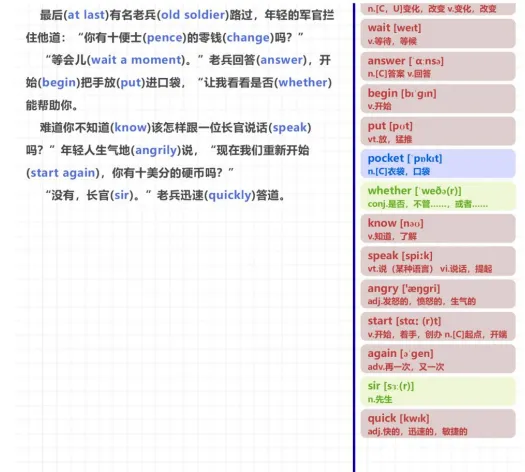525x472 pixels.
Task: Select the 'quick' vocabulary card
Action: click(x=438, y=424)
